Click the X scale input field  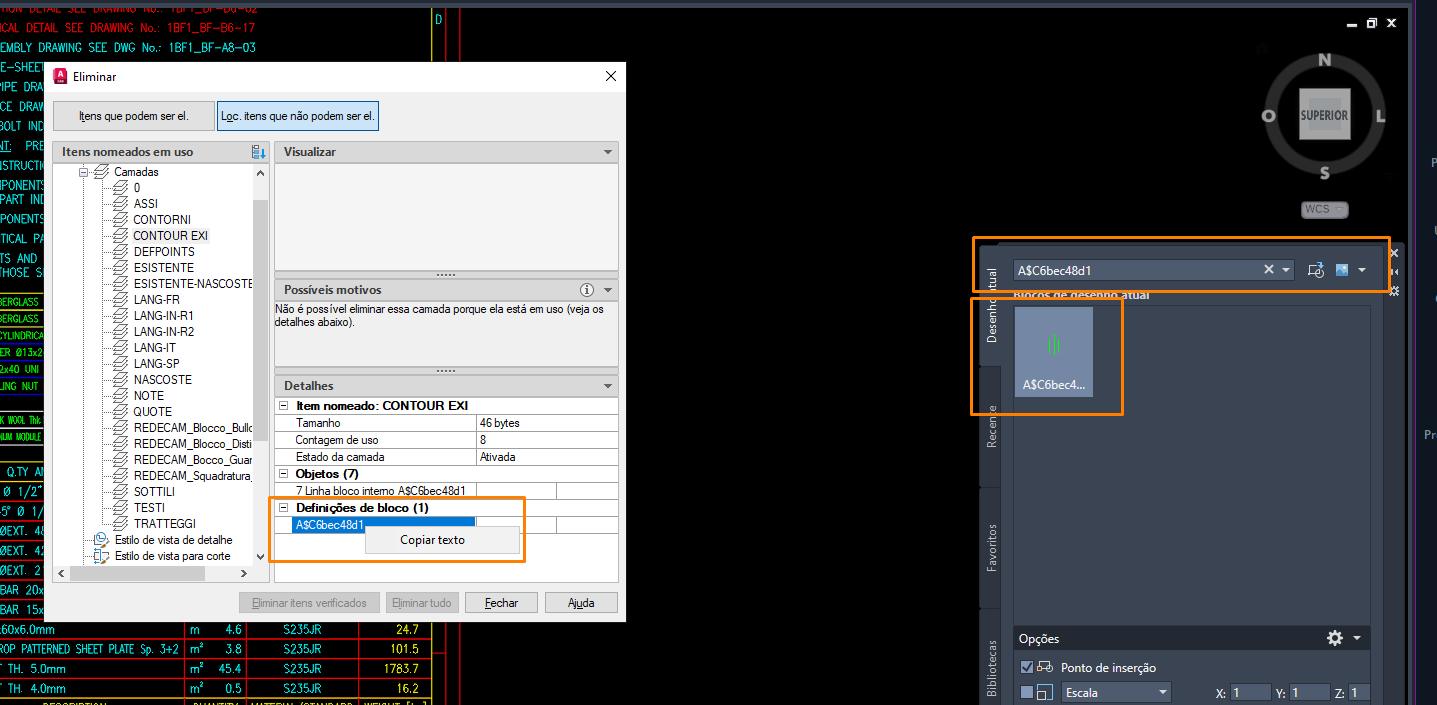pos(1251,692)
